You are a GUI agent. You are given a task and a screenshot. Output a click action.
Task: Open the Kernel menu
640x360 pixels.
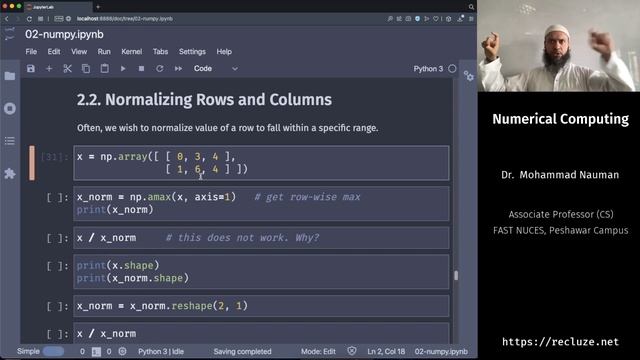(x=131, y=52)
